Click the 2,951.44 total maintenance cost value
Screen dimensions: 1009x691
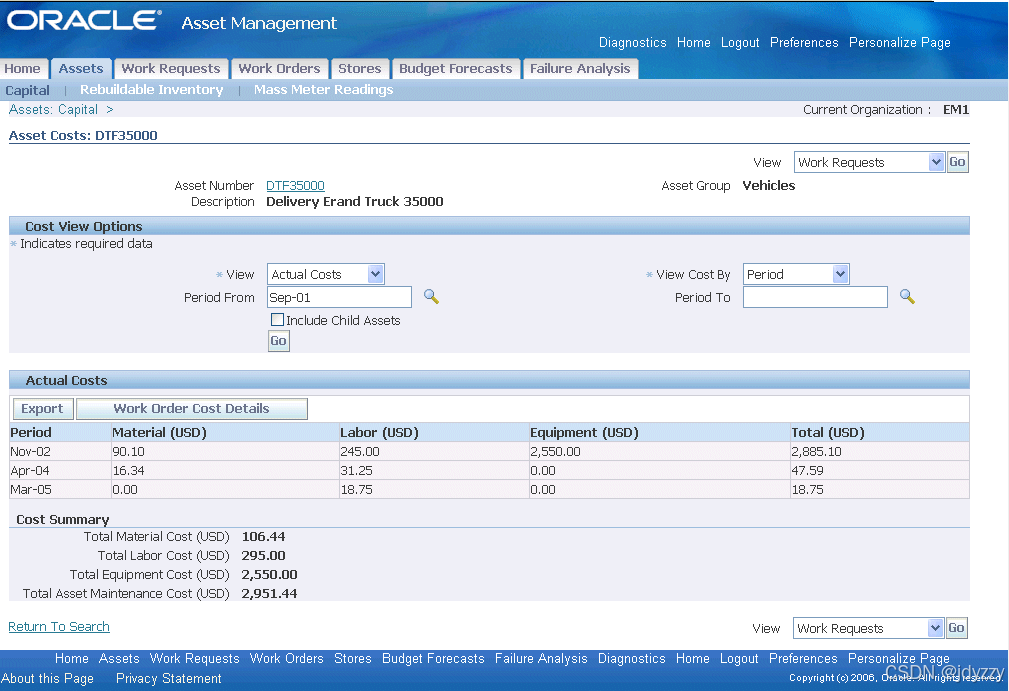point(269,593)
